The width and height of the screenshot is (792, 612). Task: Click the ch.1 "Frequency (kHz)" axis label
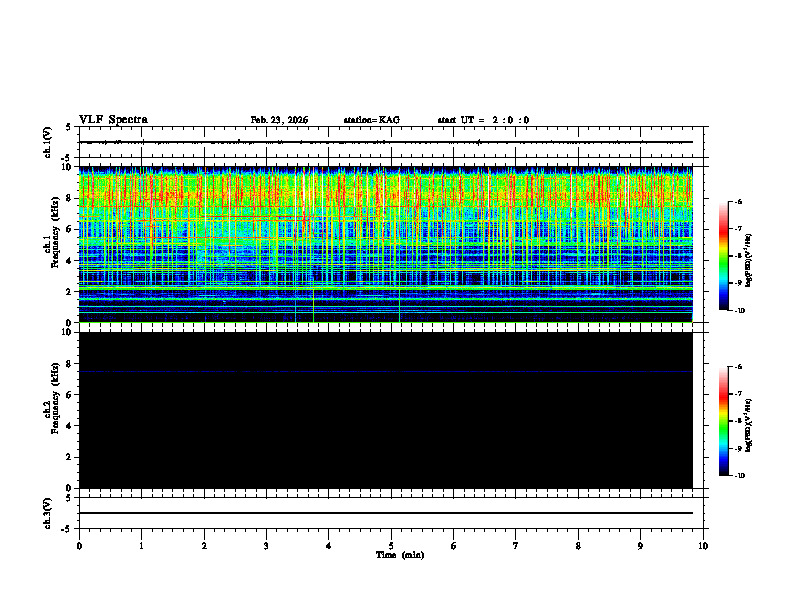55,230
